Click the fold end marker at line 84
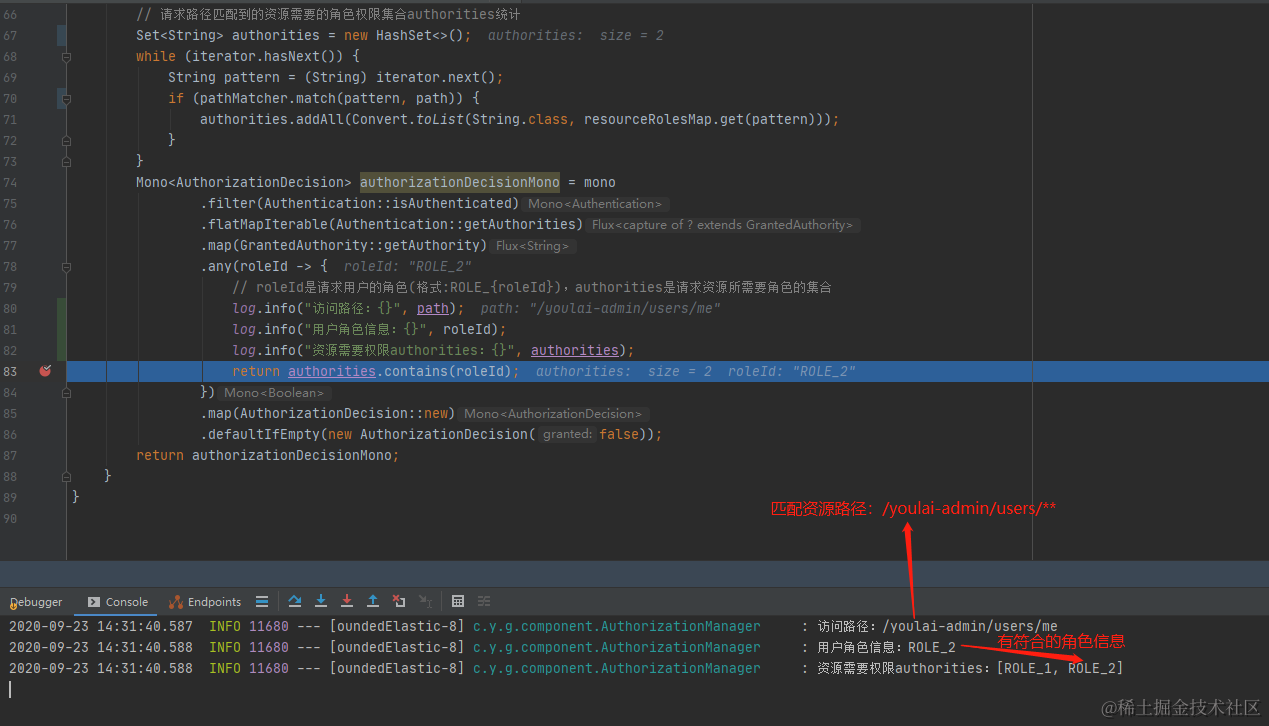This screenshot has height=726, width=1269. coord(66,393)
